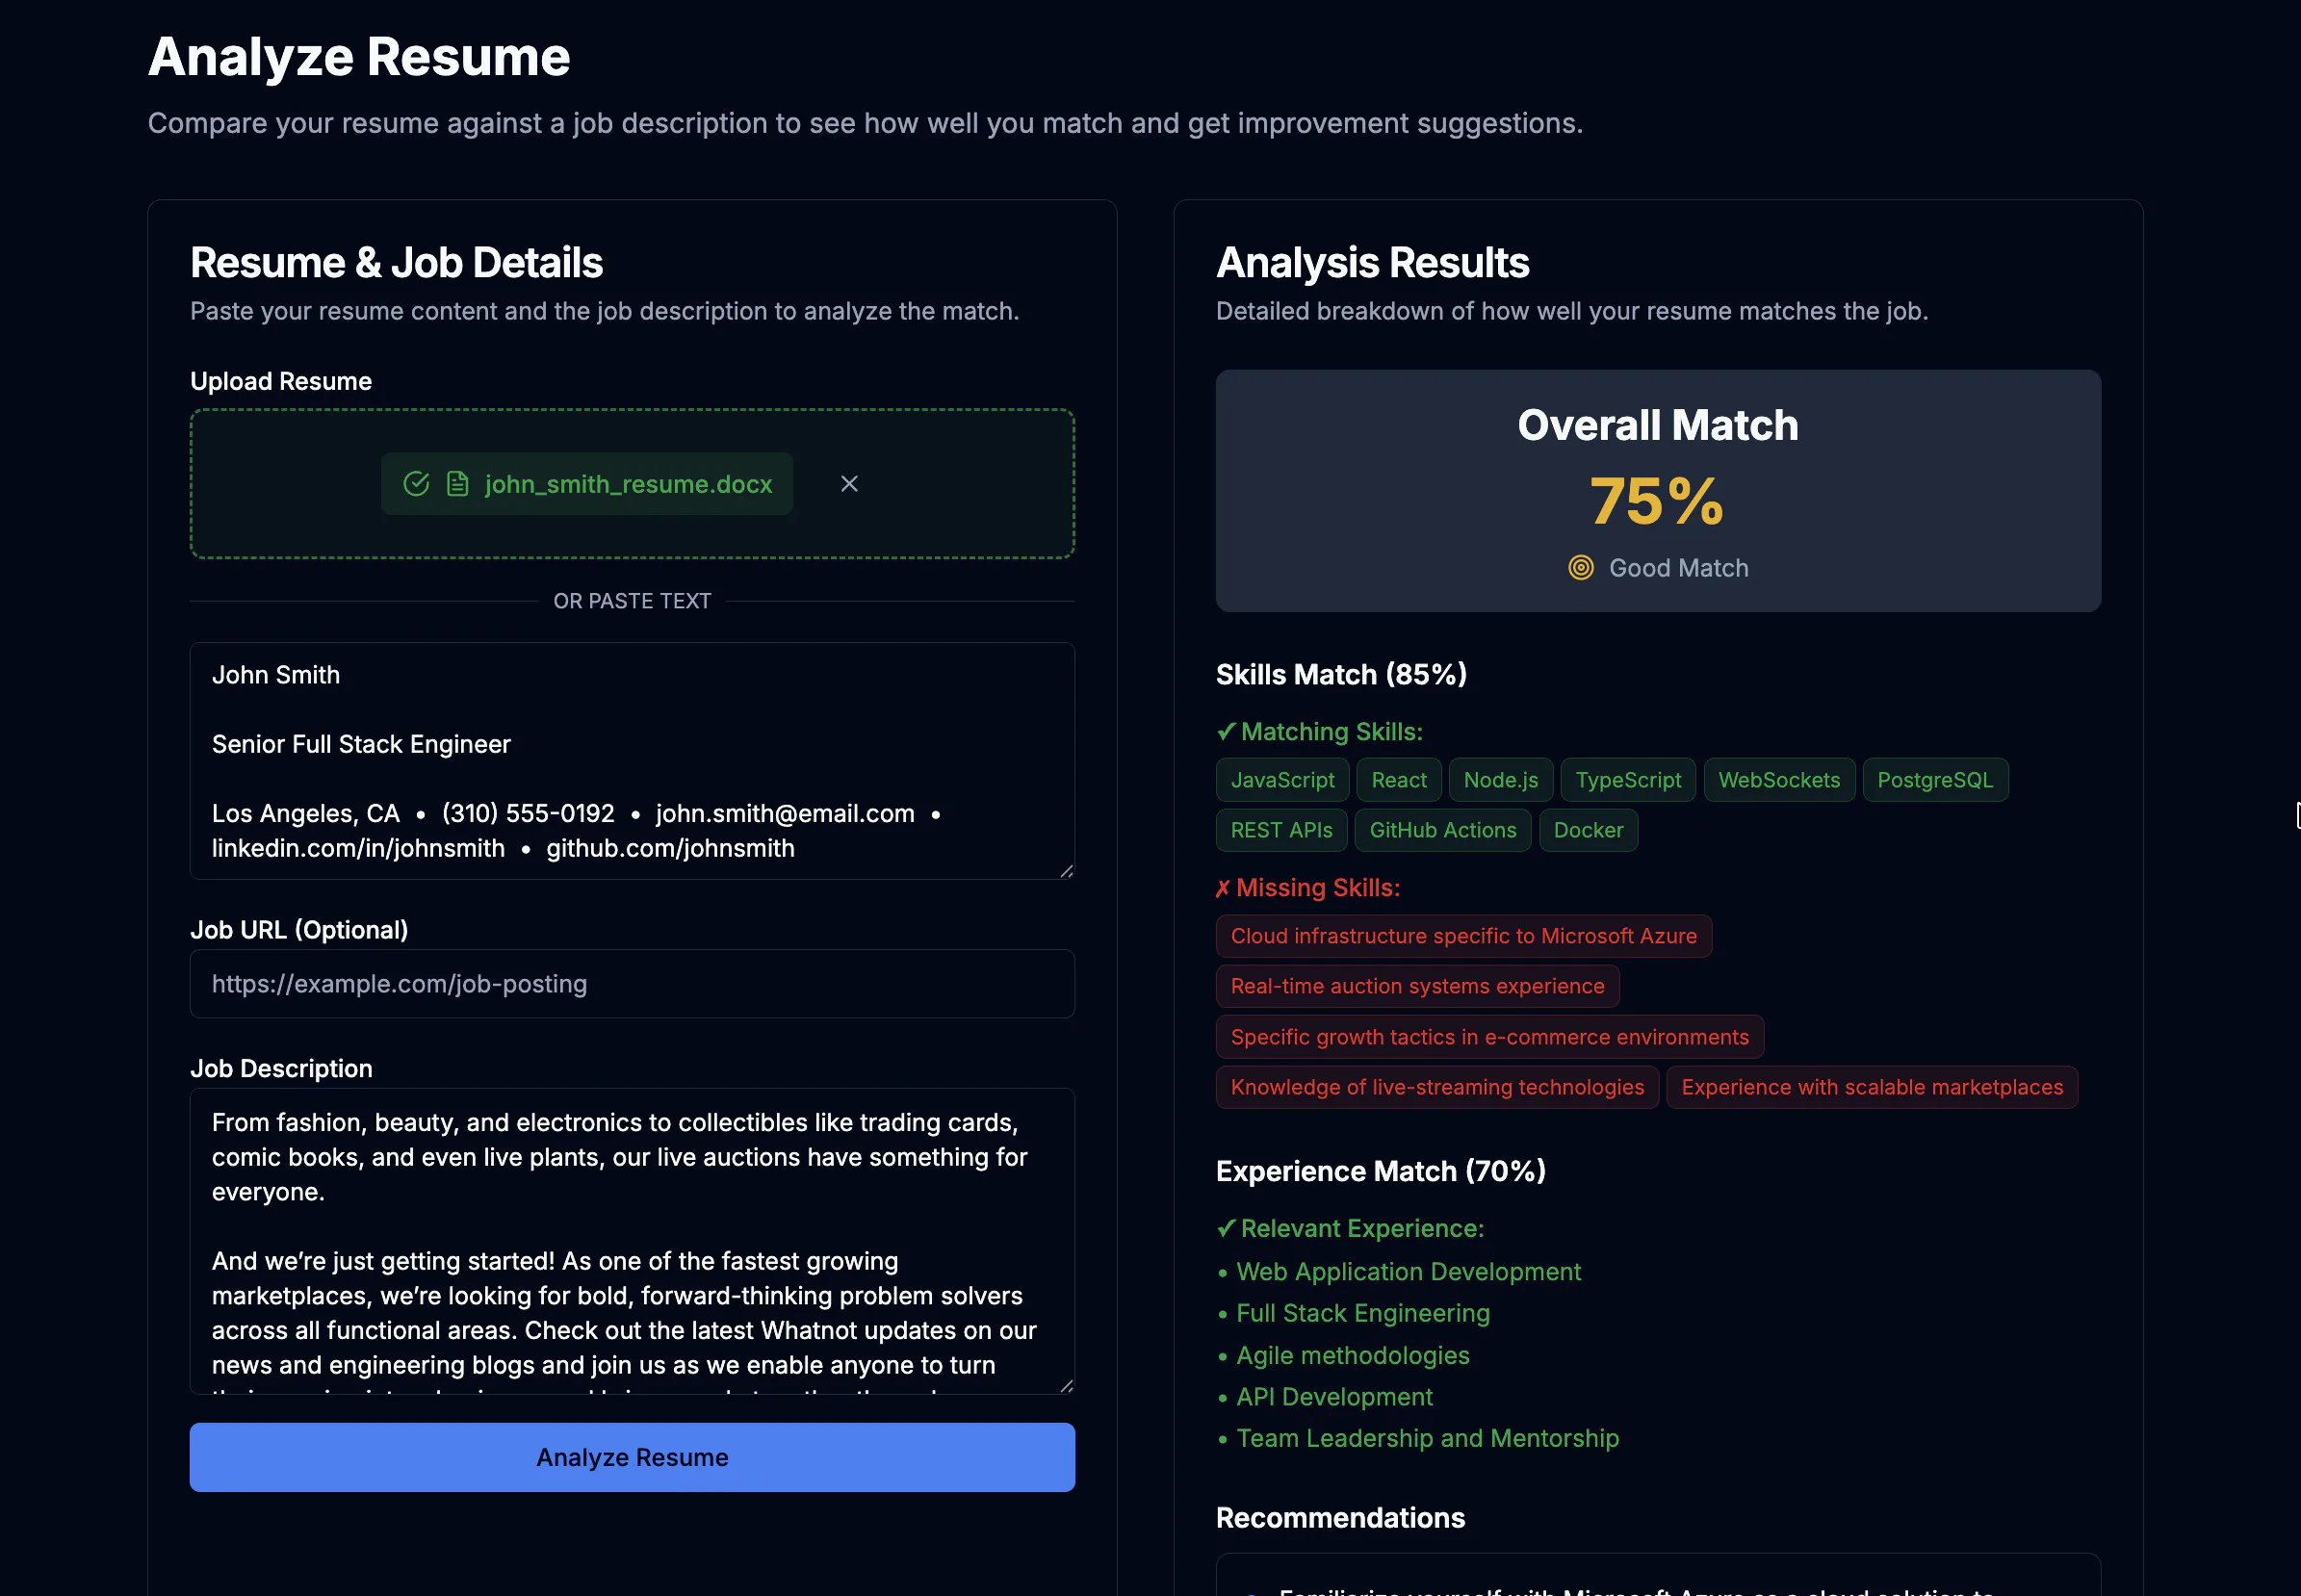Image resolution: width=2301 pixels, height=1596 pixels.
Task: Select the Node.js skill tag
Action: click(x=1501, y=780)
